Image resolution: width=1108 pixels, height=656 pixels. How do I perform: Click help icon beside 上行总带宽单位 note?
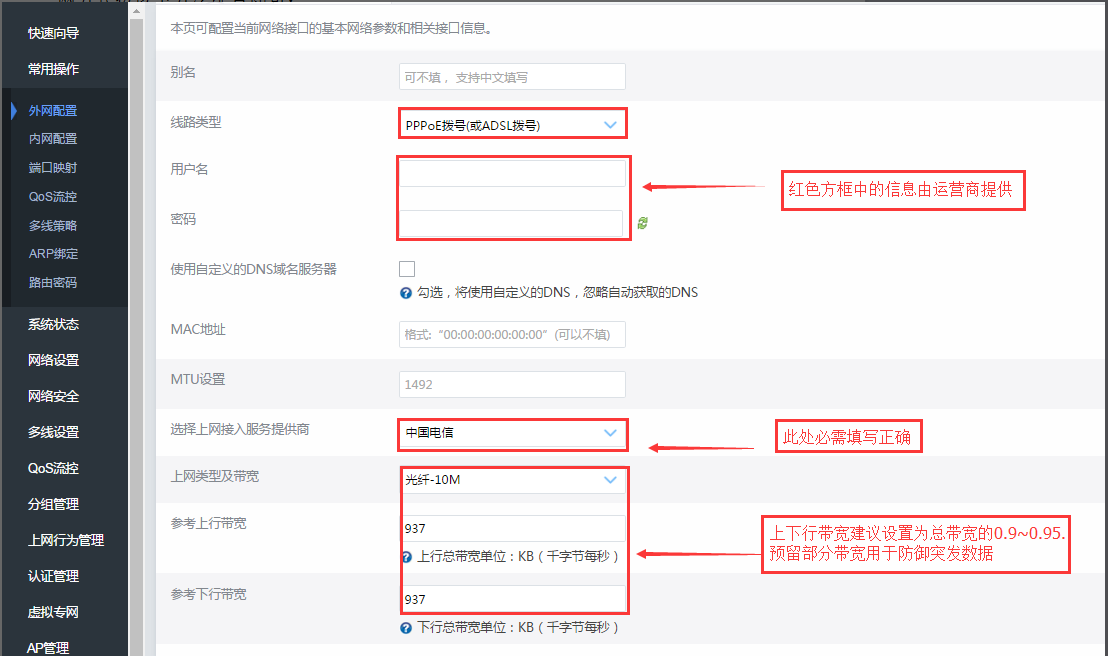[x=406, y=557]
